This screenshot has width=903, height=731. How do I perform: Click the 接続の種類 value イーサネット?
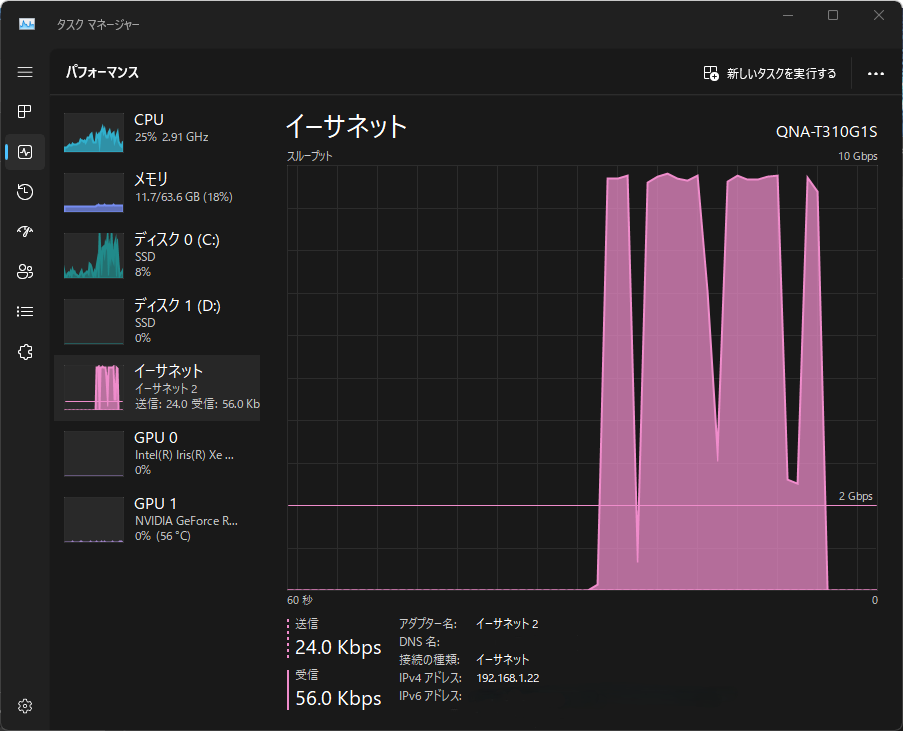coord(502,660)
